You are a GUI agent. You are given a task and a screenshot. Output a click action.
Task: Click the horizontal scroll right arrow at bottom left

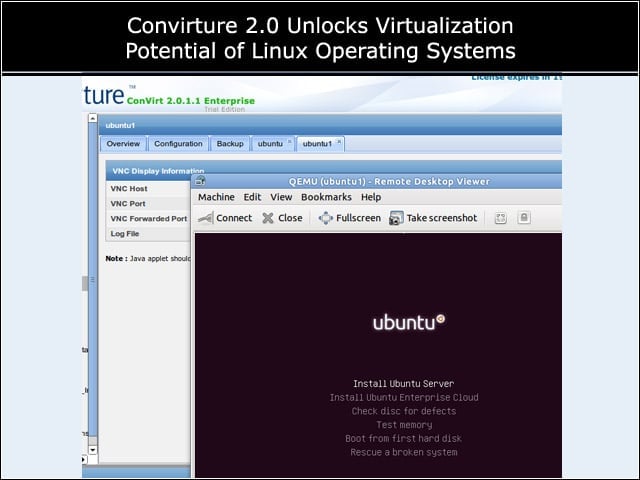click(x=84, y=459)
